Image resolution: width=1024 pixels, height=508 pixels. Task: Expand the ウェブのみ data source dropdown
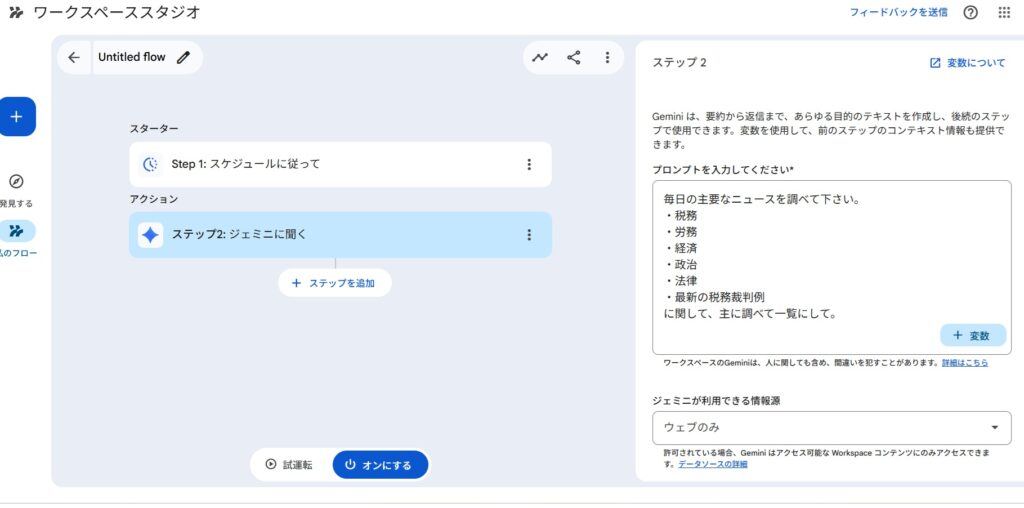pyautogui.click(x=831, y=428)
